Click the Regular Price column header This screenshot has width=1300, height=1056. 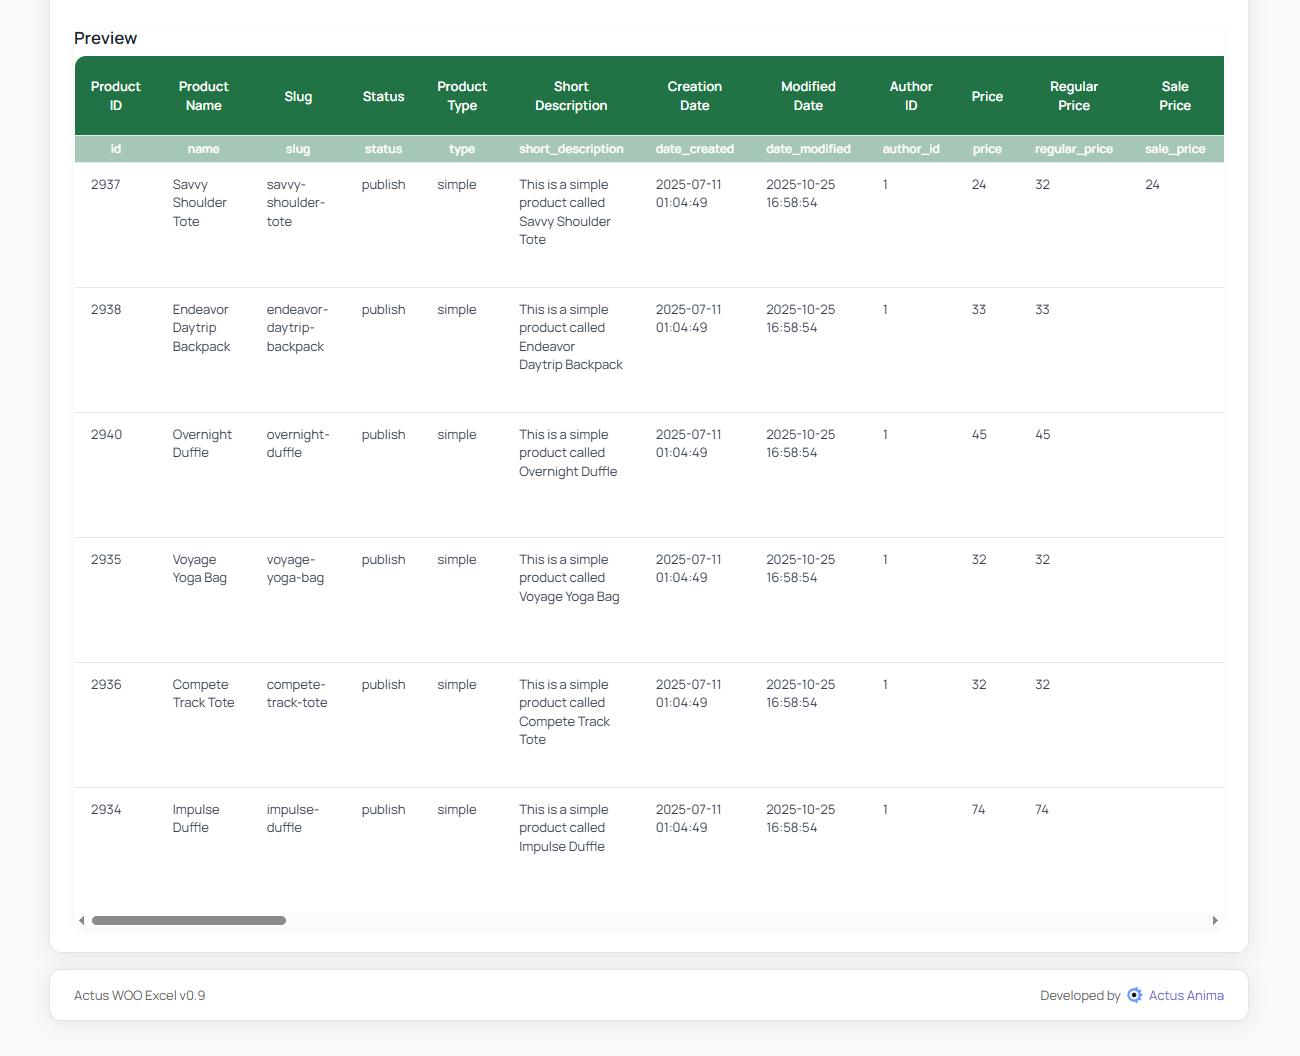pyautogui.click(x=1073, y=96)
